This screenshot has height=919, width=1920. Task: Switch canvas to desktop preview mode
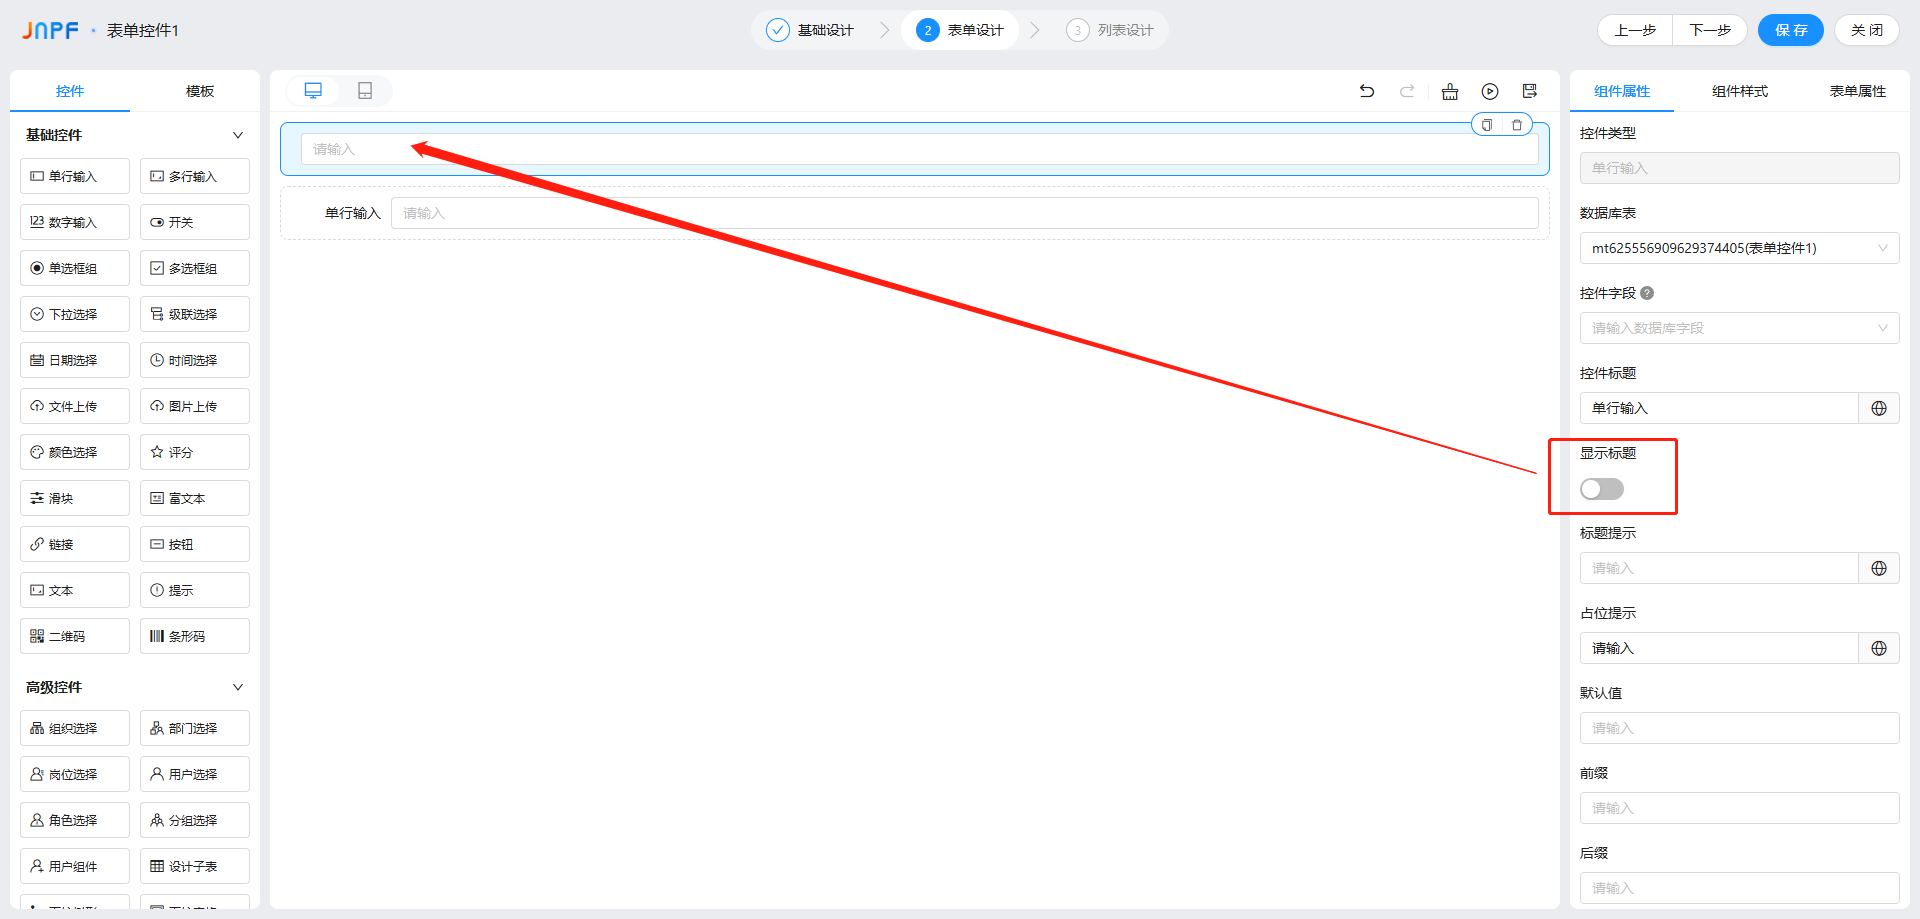pos(313,91)
